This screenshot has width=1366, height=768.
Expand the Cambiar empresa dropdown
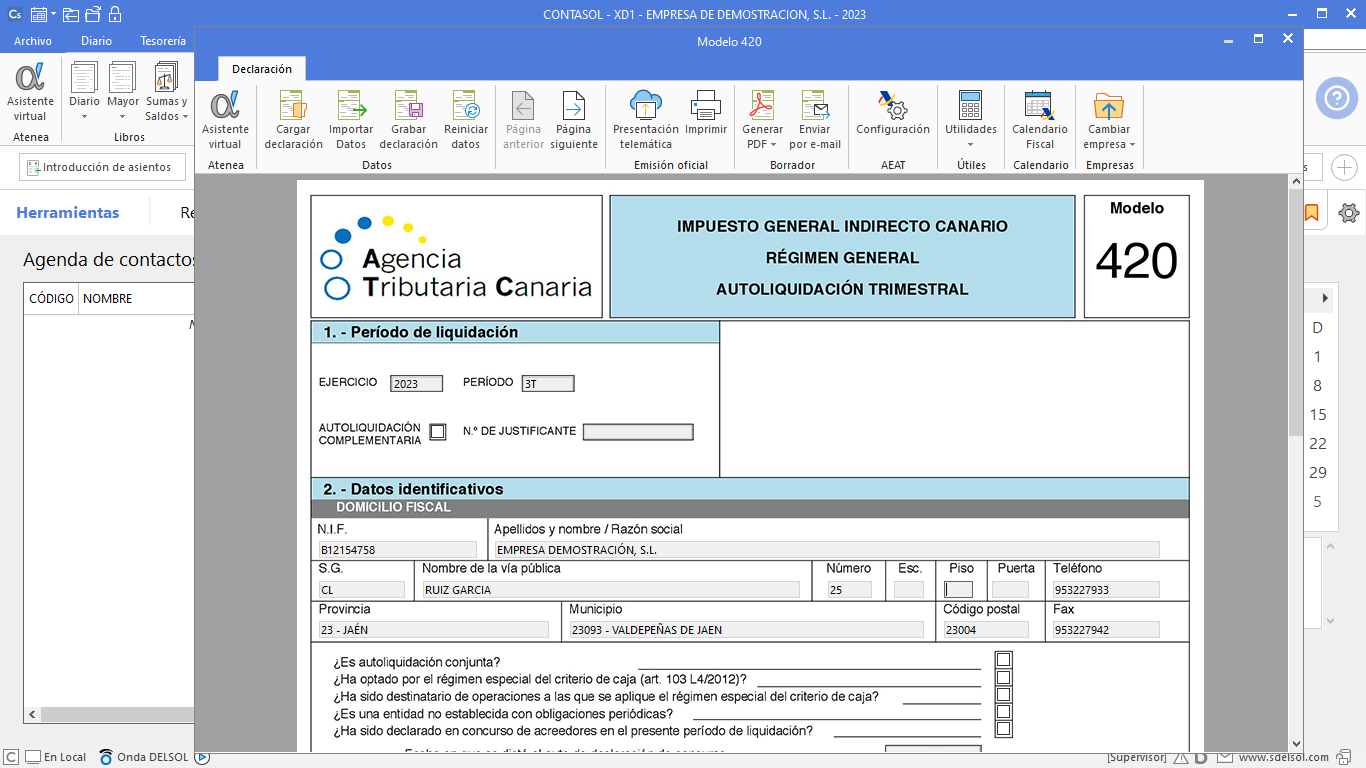(x=1109, y=144)
